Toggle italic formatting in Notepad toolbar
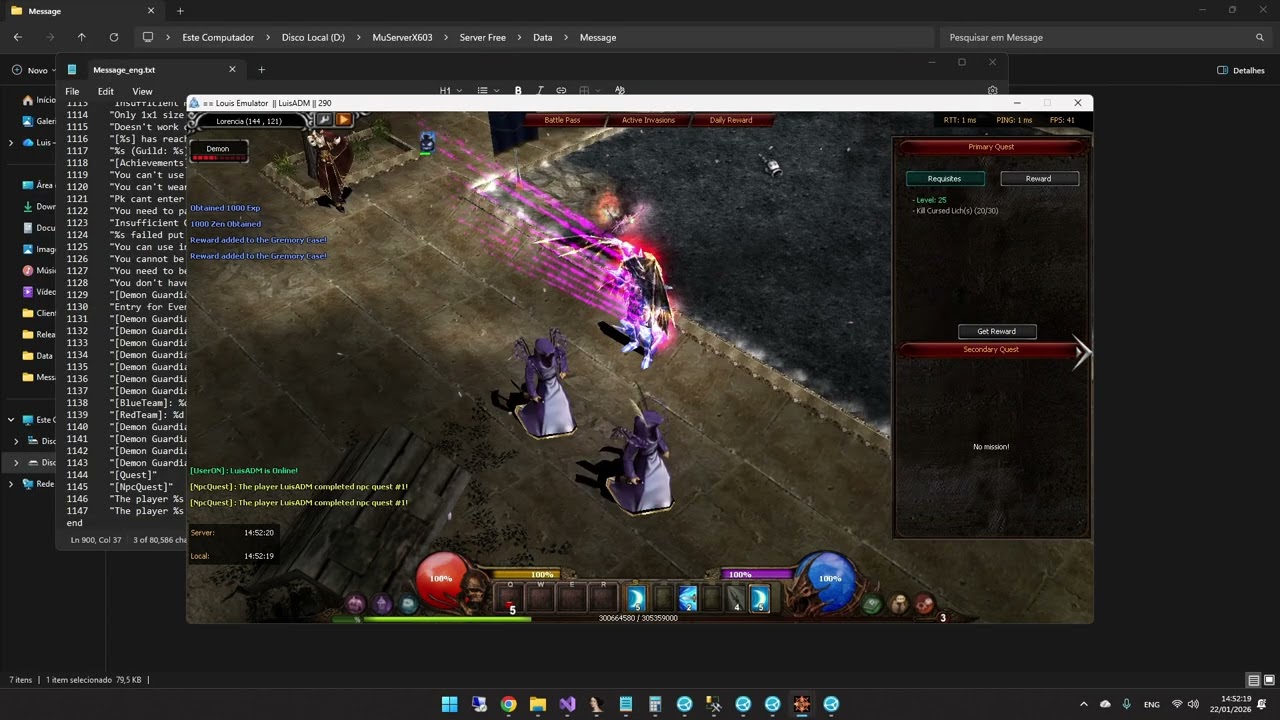The height and width of the screenshot is (720, 1280). pos(540,90)
